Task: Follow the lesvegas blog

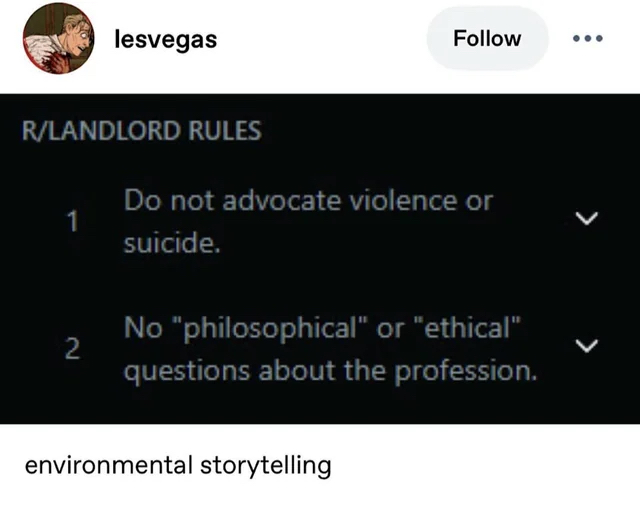Action: click(487, 39)
